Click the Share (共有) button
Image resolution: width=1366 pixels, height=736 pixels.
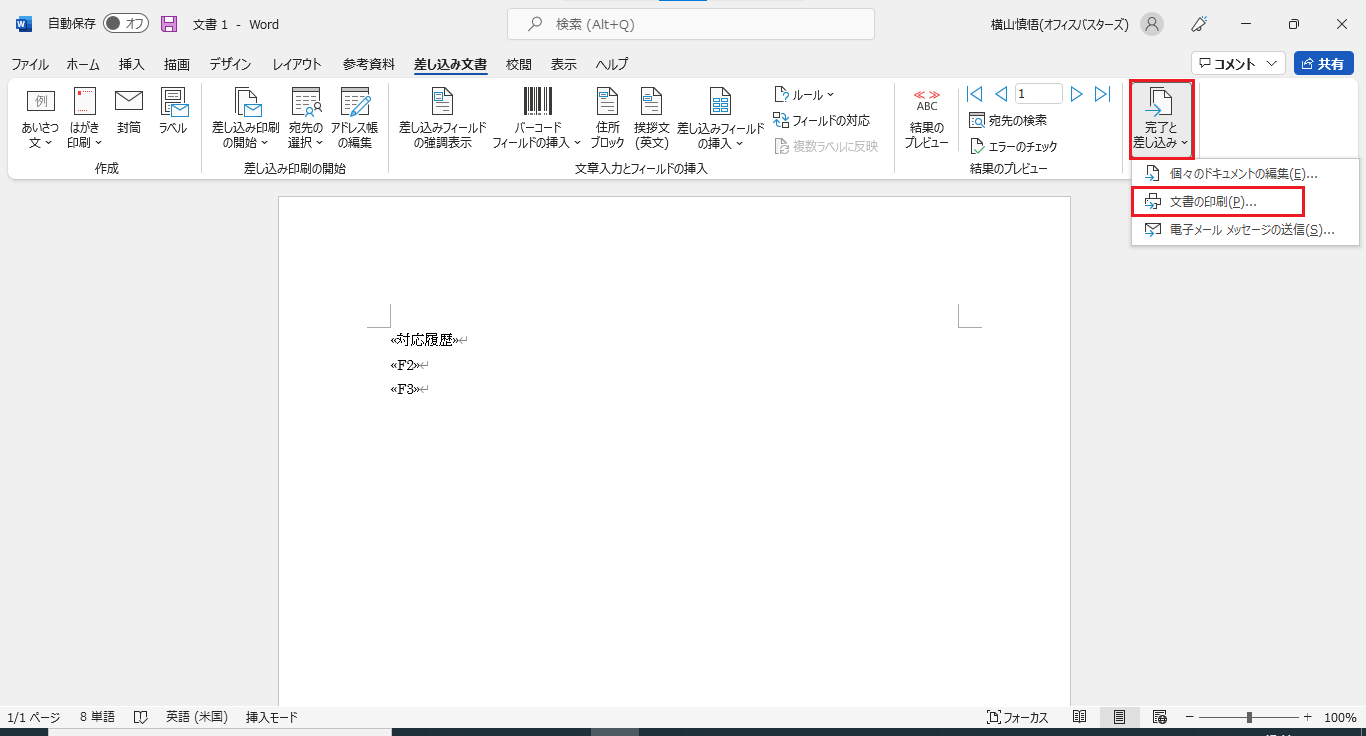[1323, 64]
